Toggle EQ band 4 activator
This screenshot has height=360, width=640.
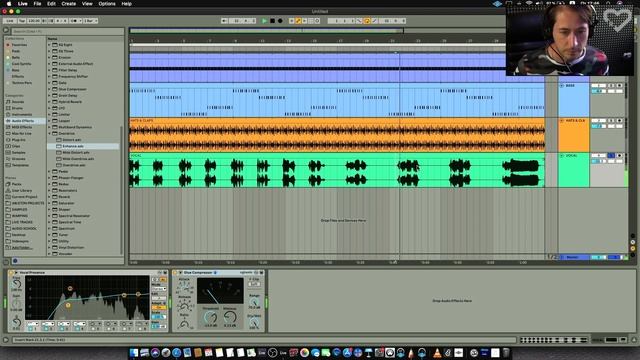pyautogui.click(x=77, y=328)
